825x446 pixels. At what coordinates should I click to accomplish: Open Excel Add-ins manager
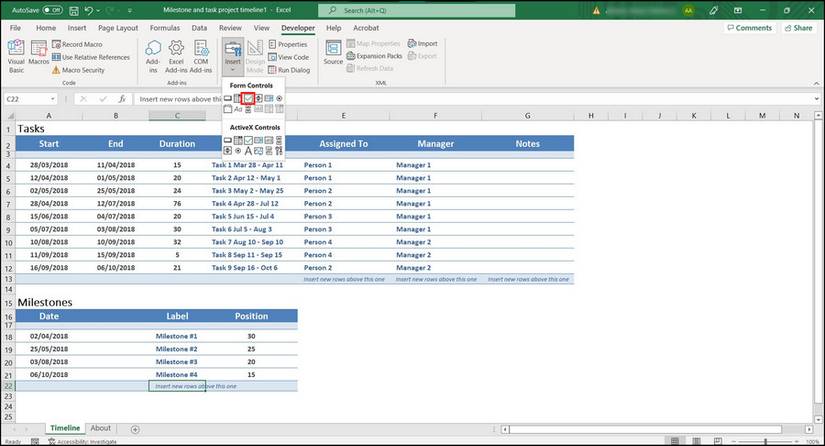[x=176, y=56]
